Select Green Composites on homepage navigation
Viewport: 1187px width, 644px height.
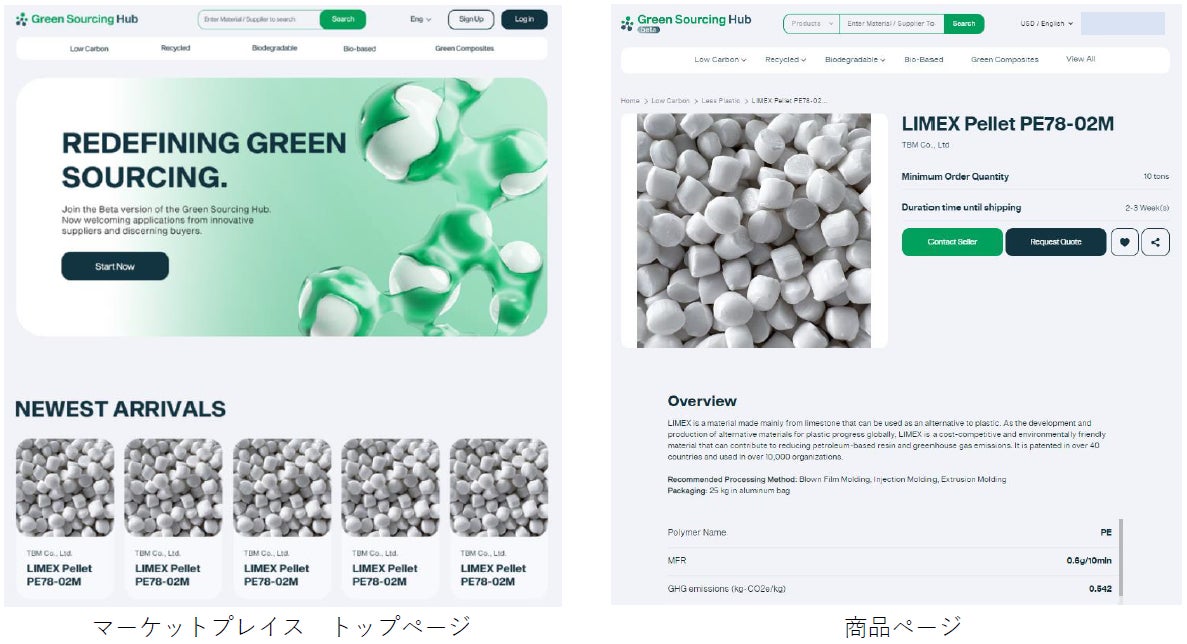click(464, 48)
